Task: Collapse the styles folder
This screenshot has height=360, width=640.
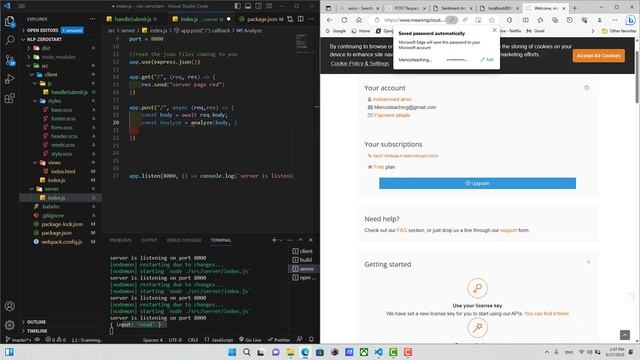Action: click(x=60, y=101)
